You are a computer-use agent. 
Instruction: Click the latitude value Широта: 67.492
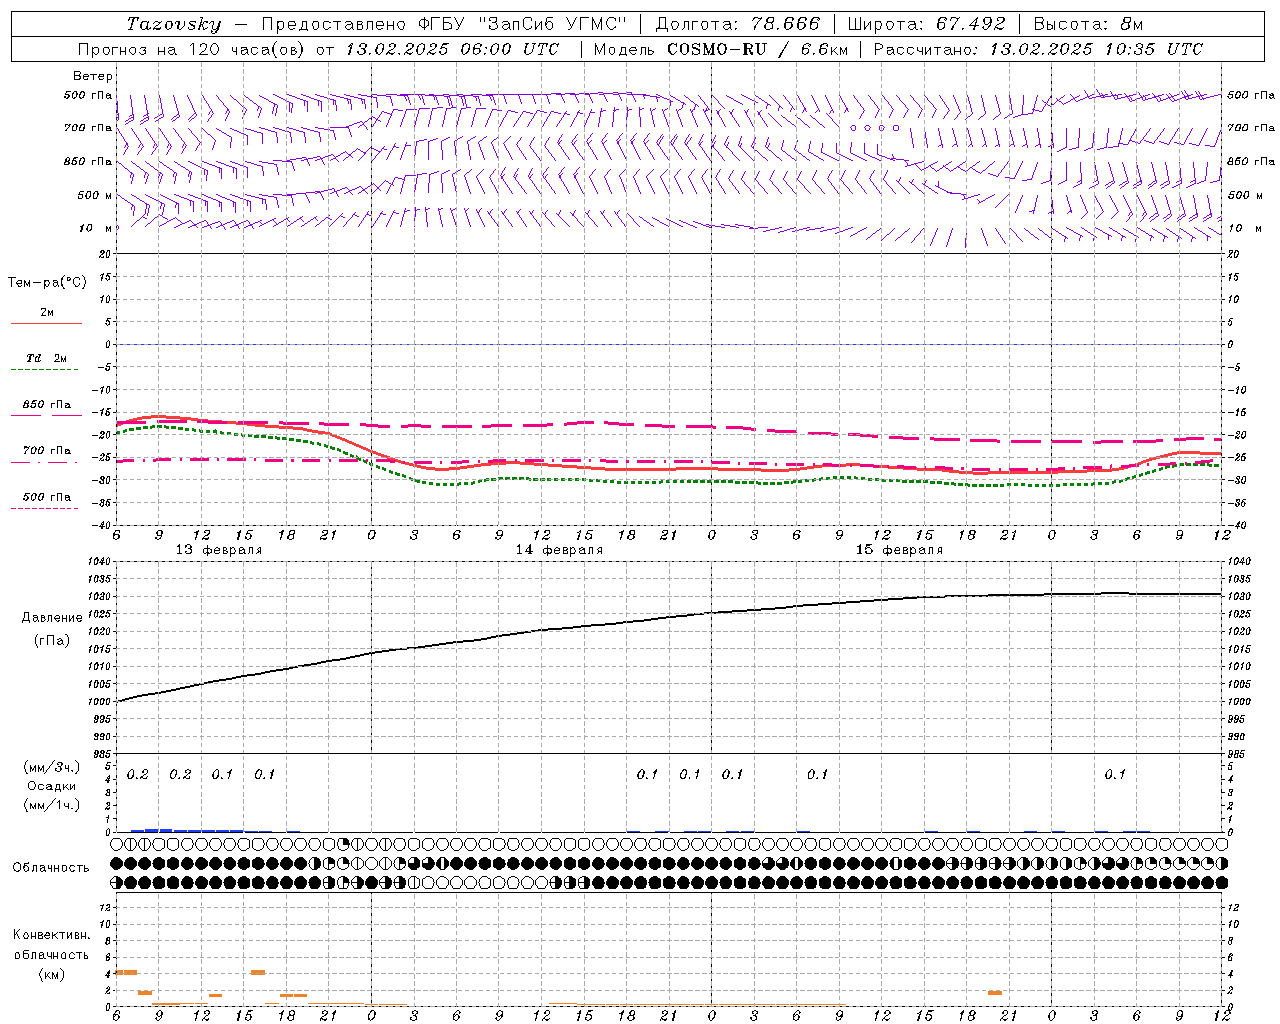pos(926,24)
